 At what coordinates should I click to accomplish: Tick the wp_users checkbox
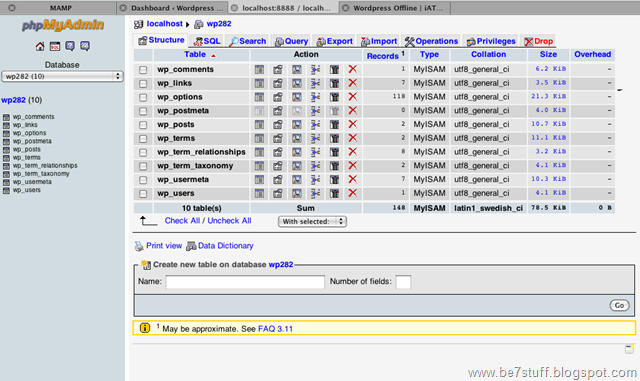pos(143,194)
